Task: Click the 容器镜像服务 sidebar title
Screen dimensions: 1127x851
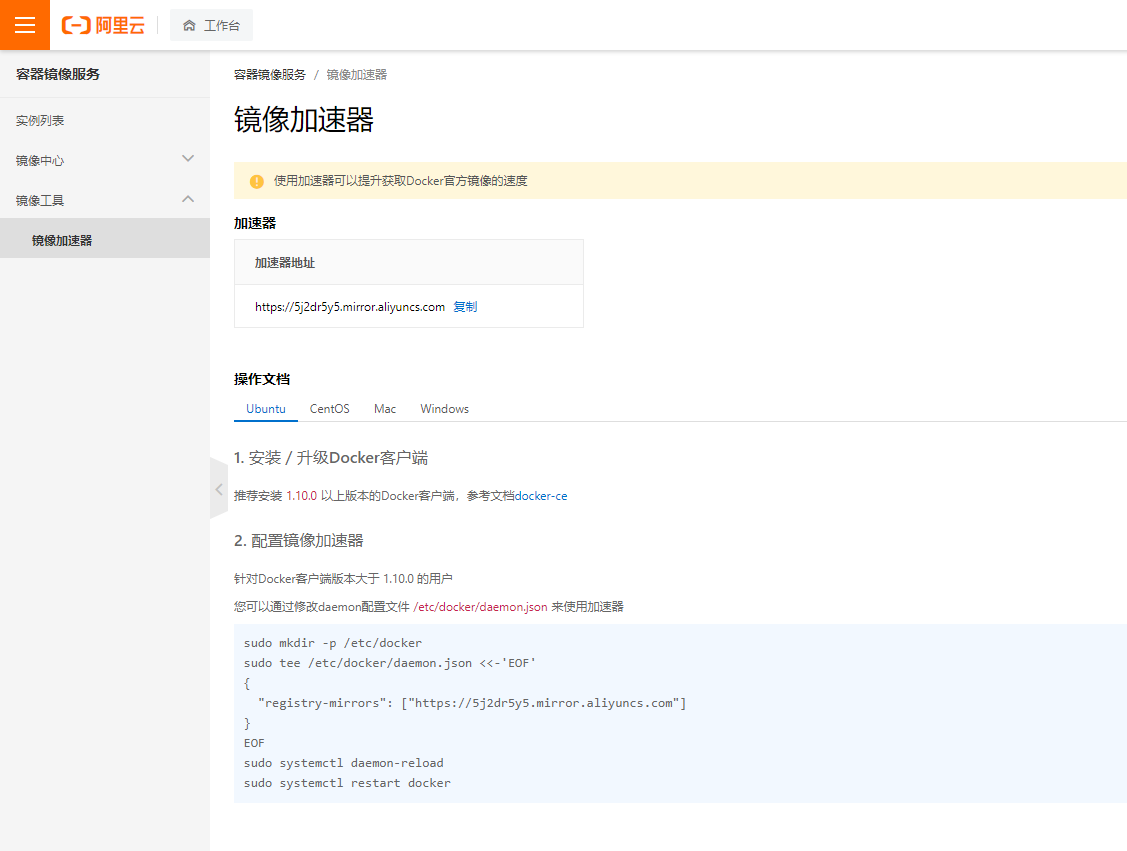Action: [x=58, y=74]
